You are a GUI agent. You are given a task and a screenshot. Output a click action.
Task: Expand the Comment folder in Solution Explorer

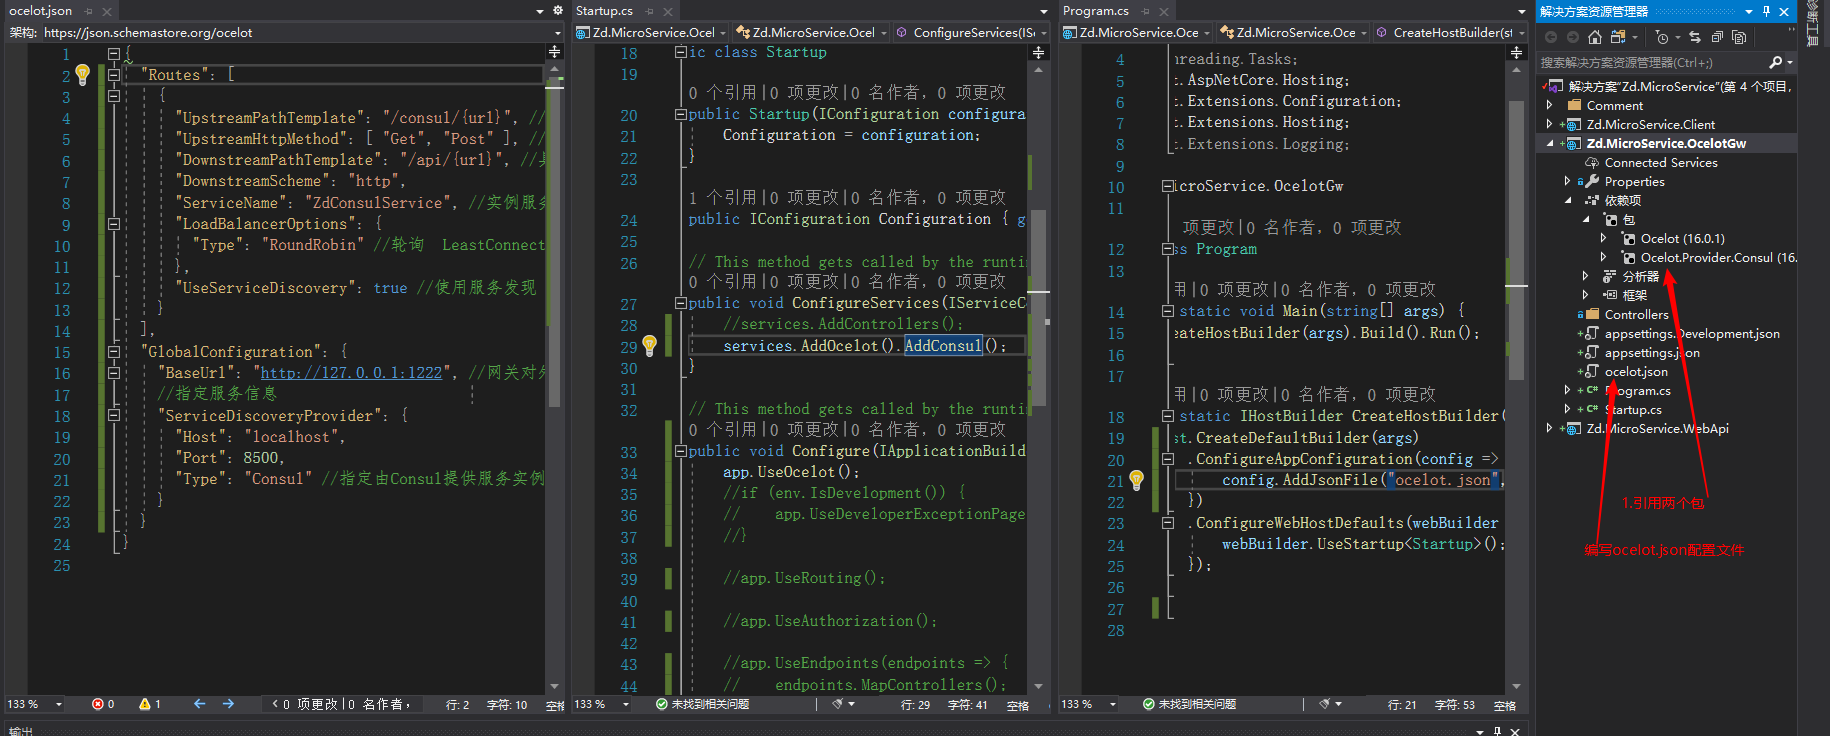(1550, 105)
